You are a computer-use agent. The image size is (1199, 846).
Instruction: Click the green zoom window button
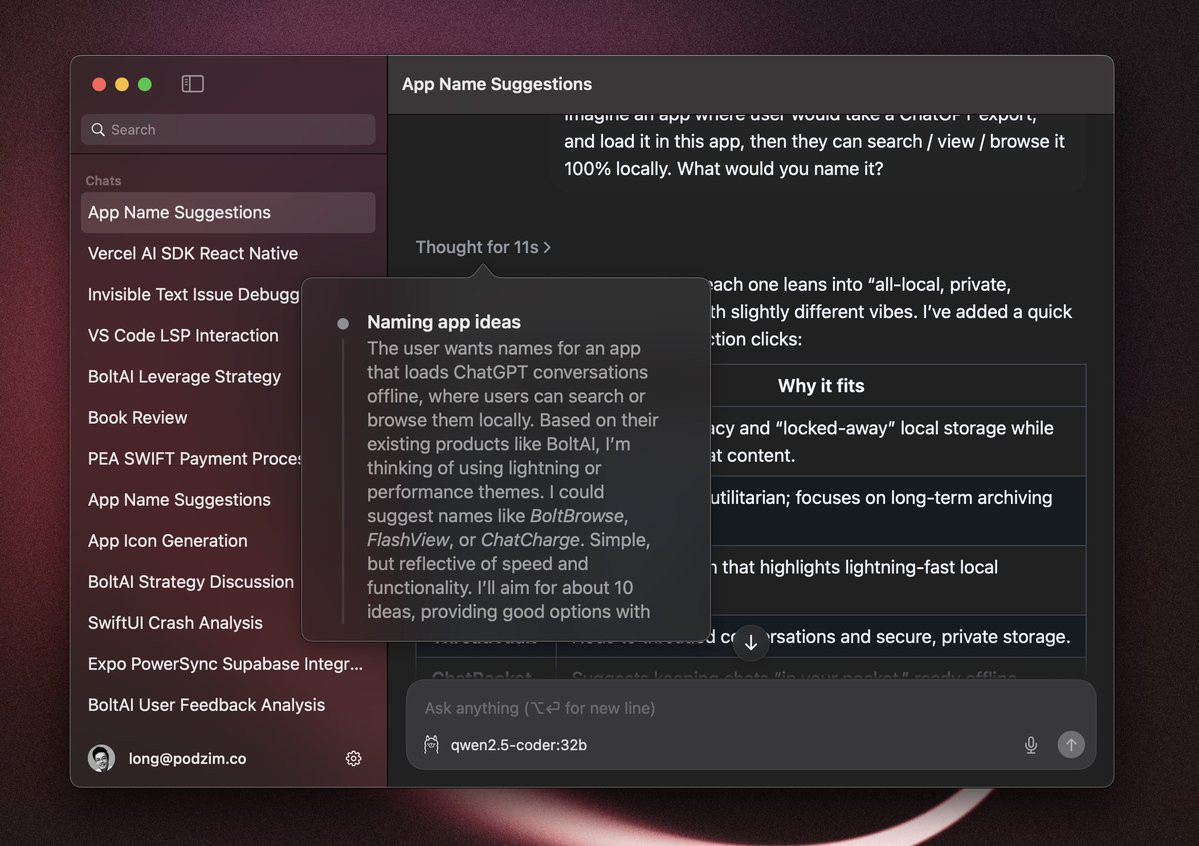[x=145, y=84]
